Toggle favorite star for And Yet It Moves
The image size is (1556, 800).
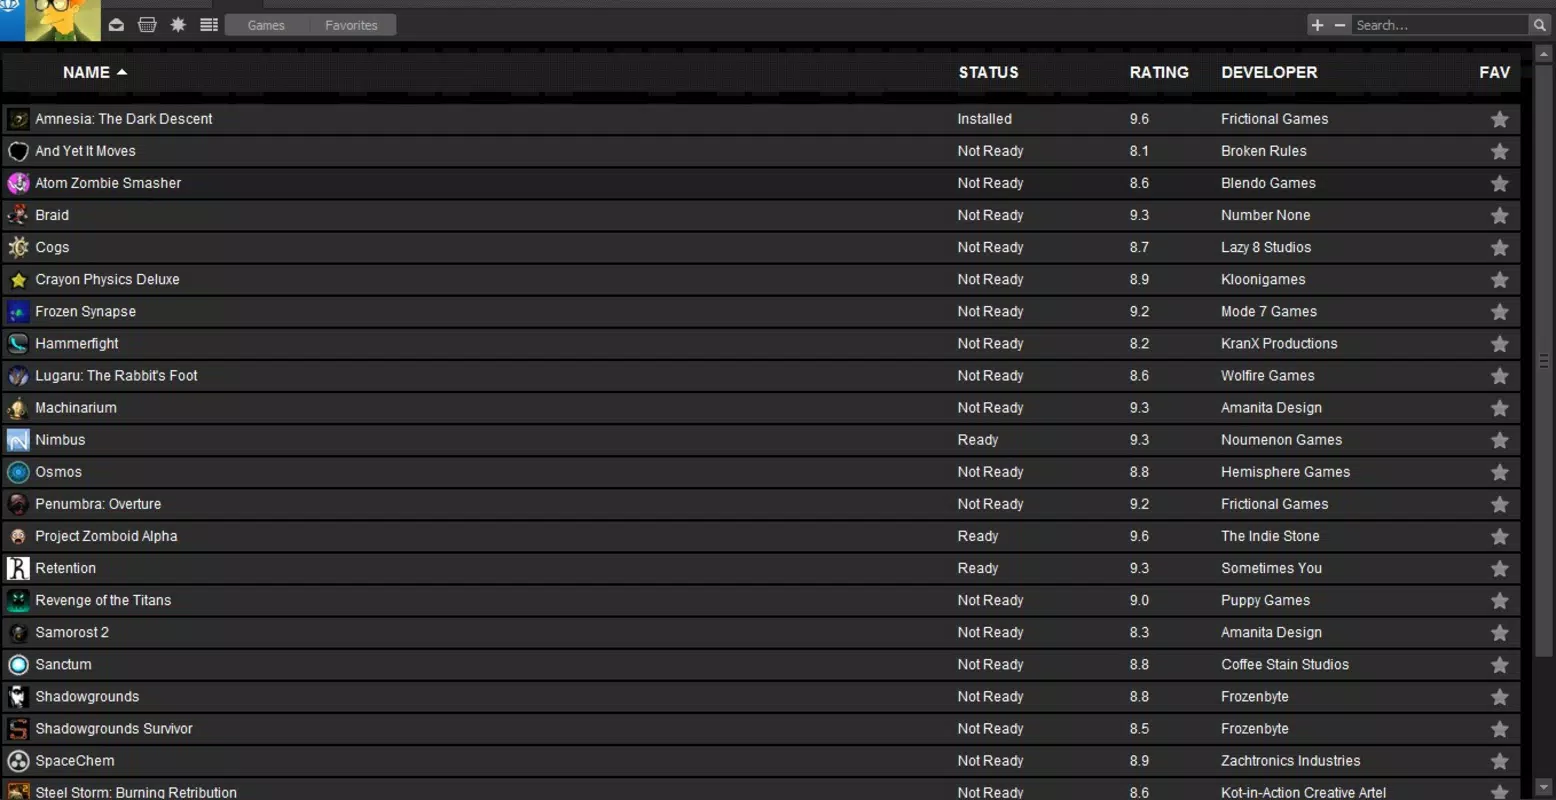tap(1499, 151)
